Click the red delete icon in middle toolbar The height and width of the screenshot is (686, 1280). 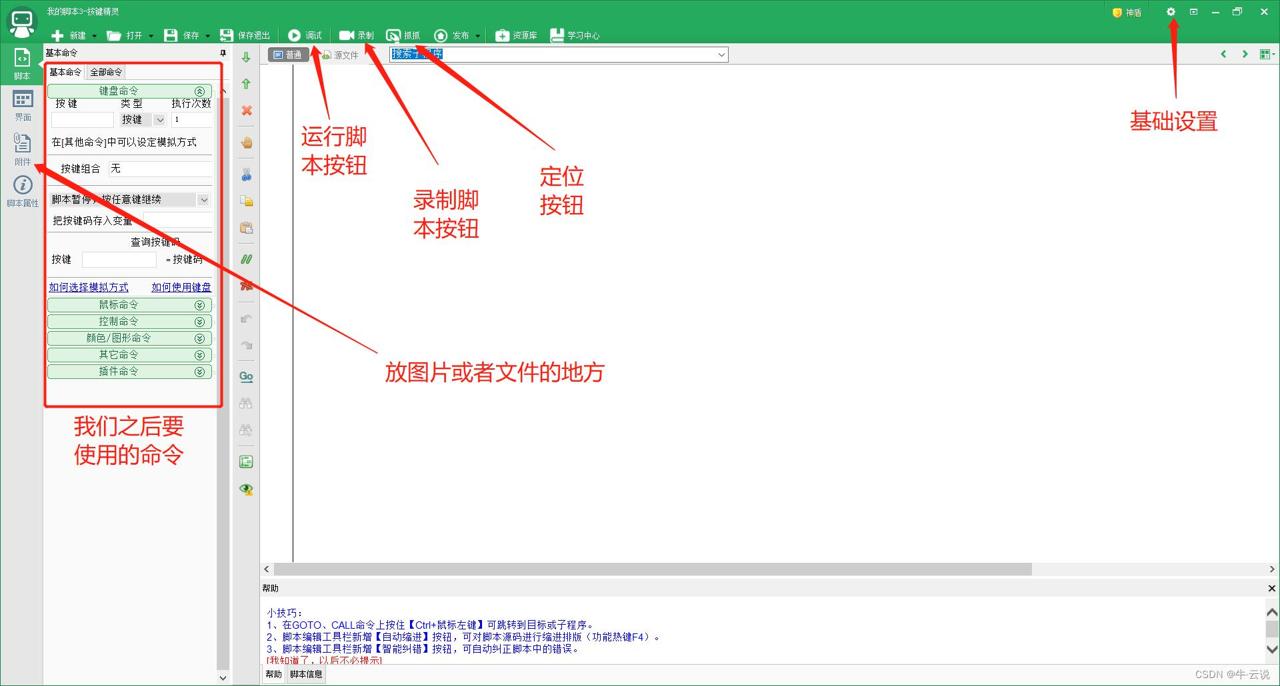(x=246, y=110)
